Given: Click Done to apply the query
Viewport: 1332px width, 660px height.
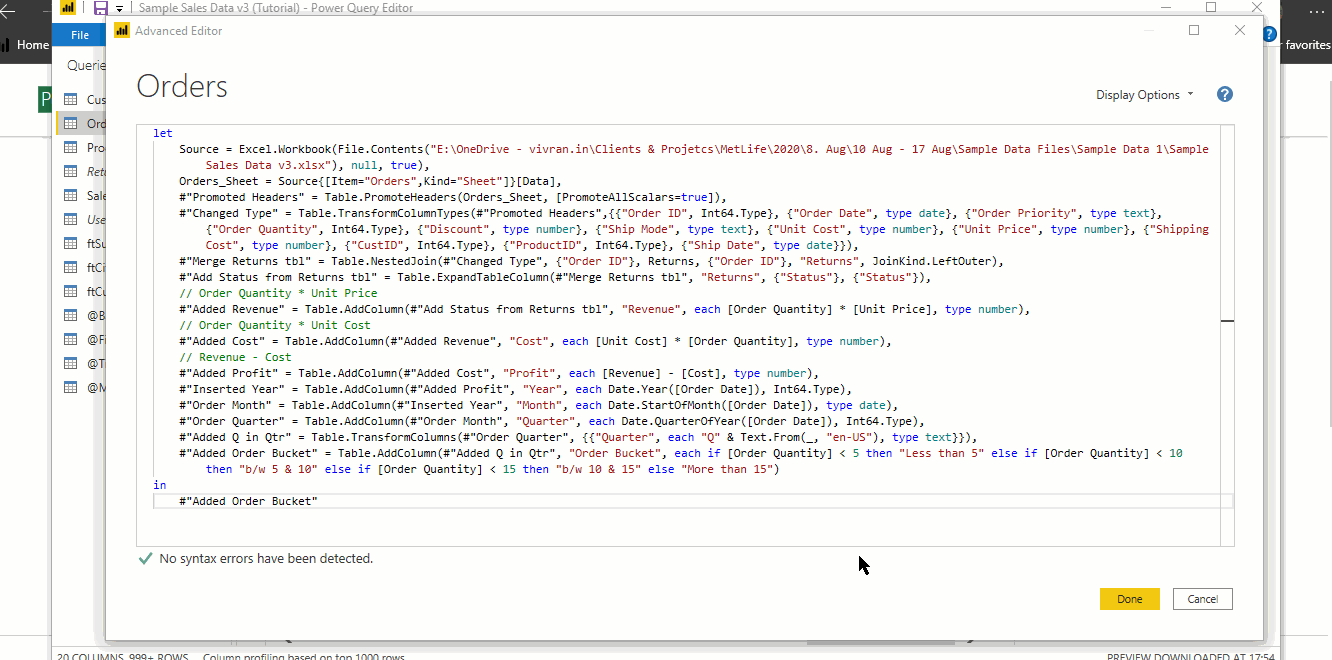Looking at the screenshot, I should [1130, 599].
